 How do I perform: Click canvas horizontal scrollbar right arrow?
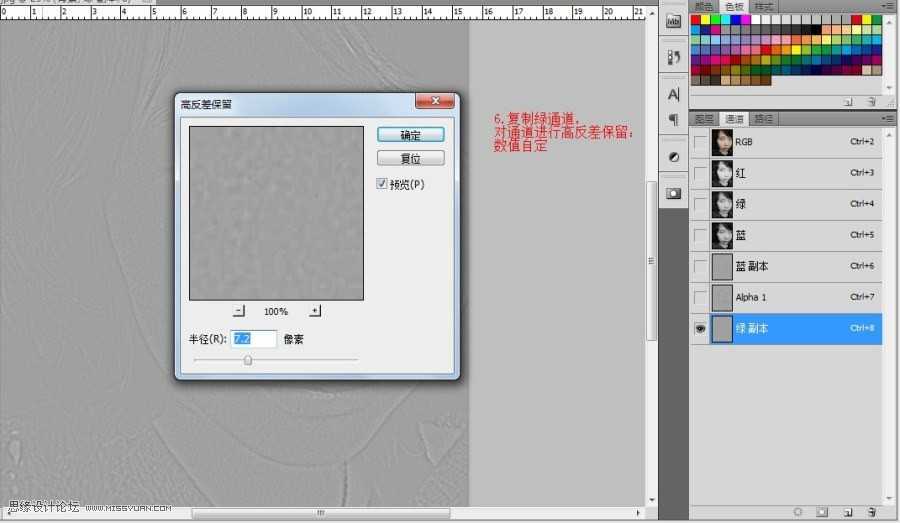[x=638, y=513]
